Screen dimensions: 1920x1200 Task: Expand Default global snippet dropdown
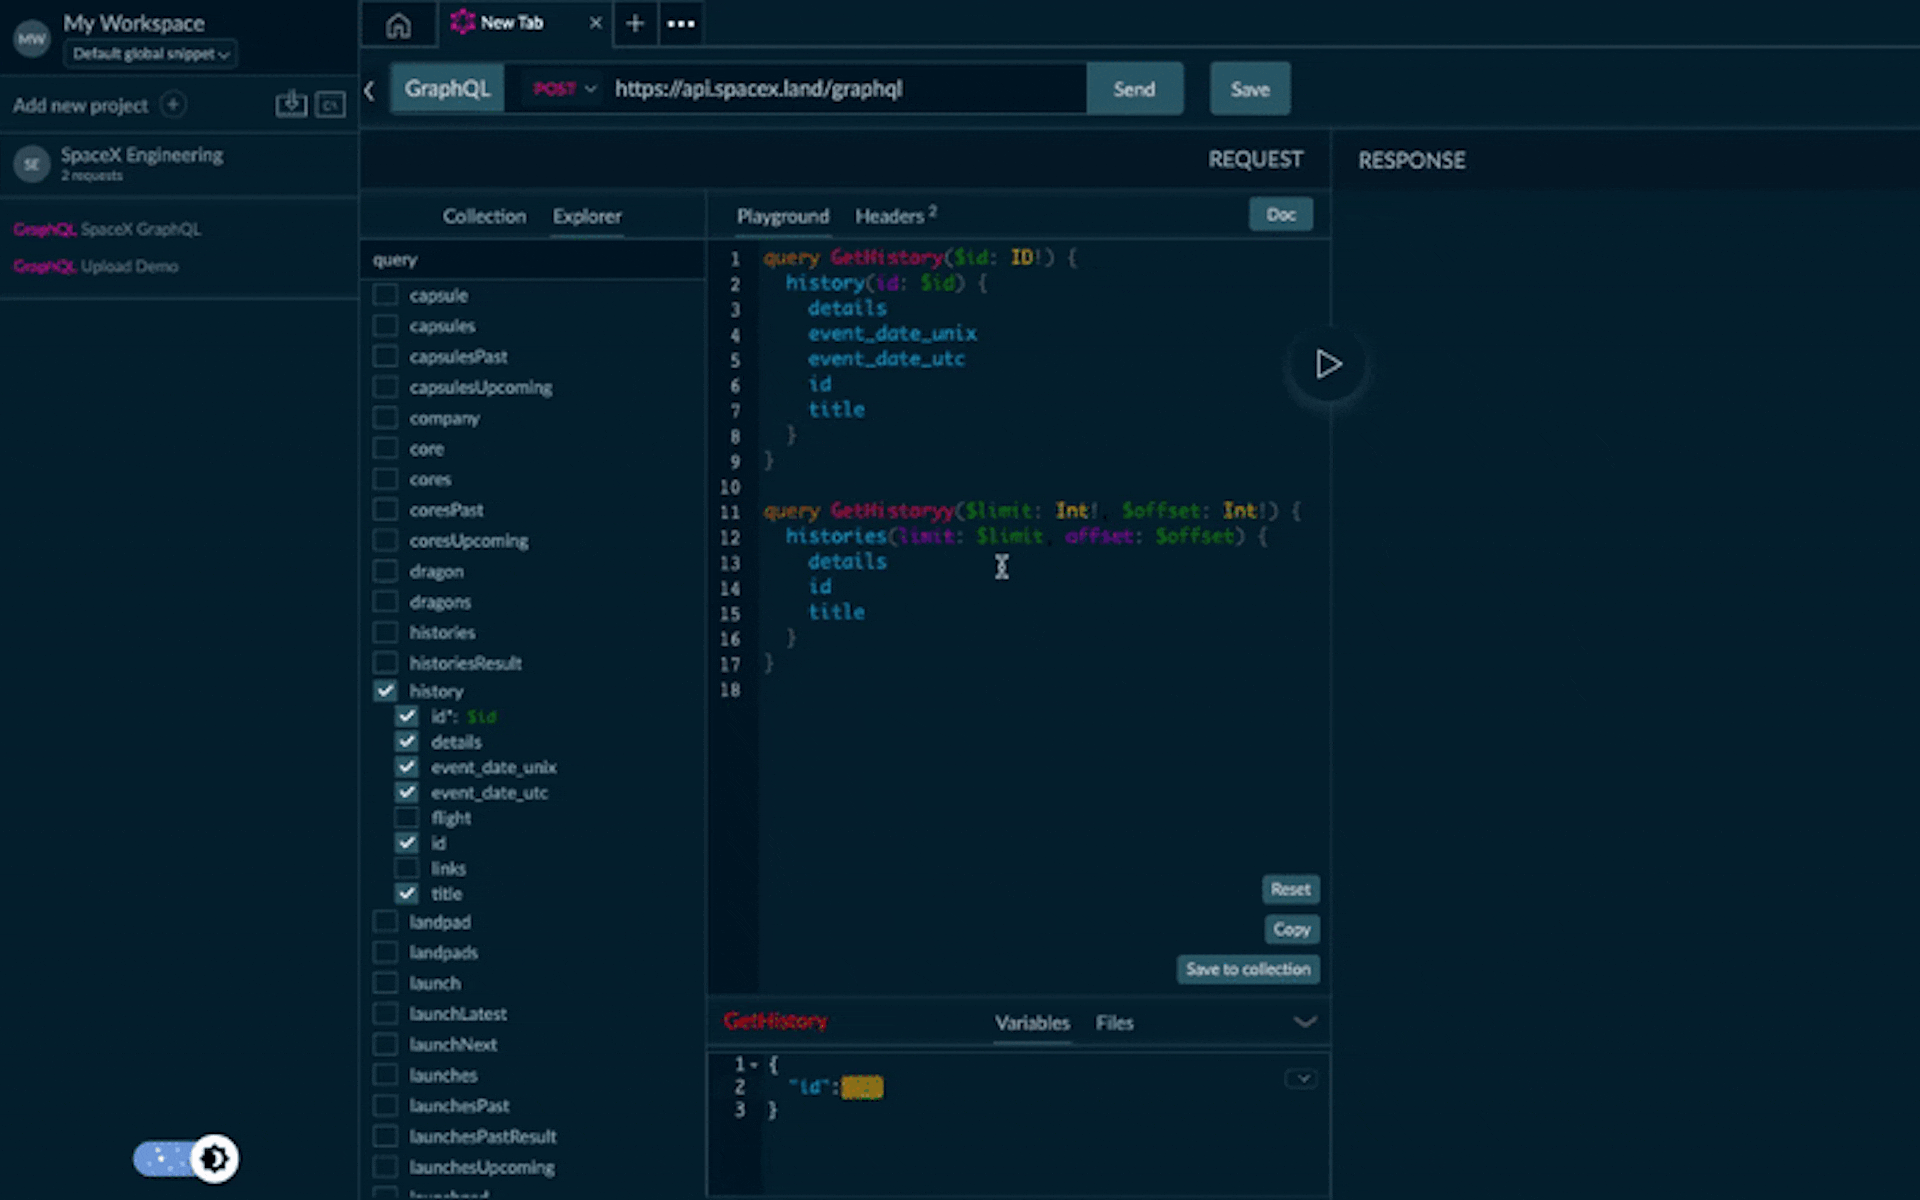click(150, 54)
